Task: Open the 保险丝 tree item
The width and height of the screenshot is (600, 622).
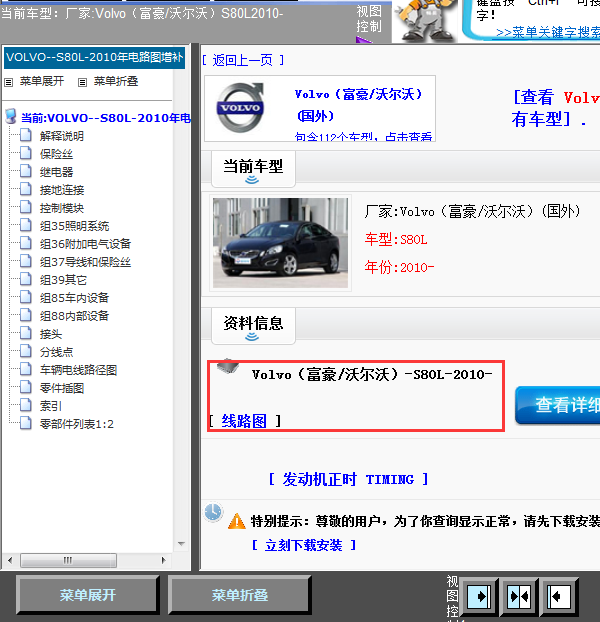Action: (56, 154)
